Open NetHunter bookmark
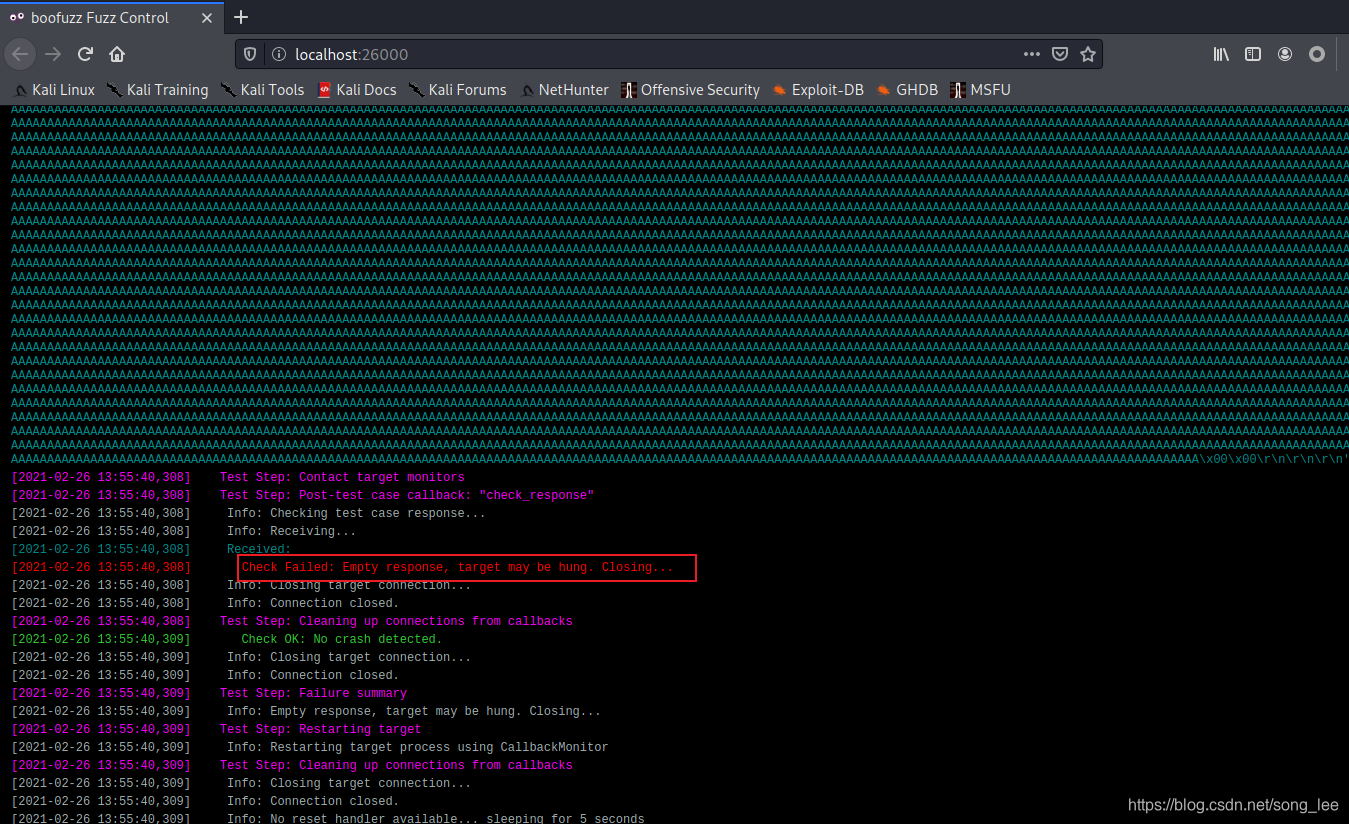 [564, 90]
